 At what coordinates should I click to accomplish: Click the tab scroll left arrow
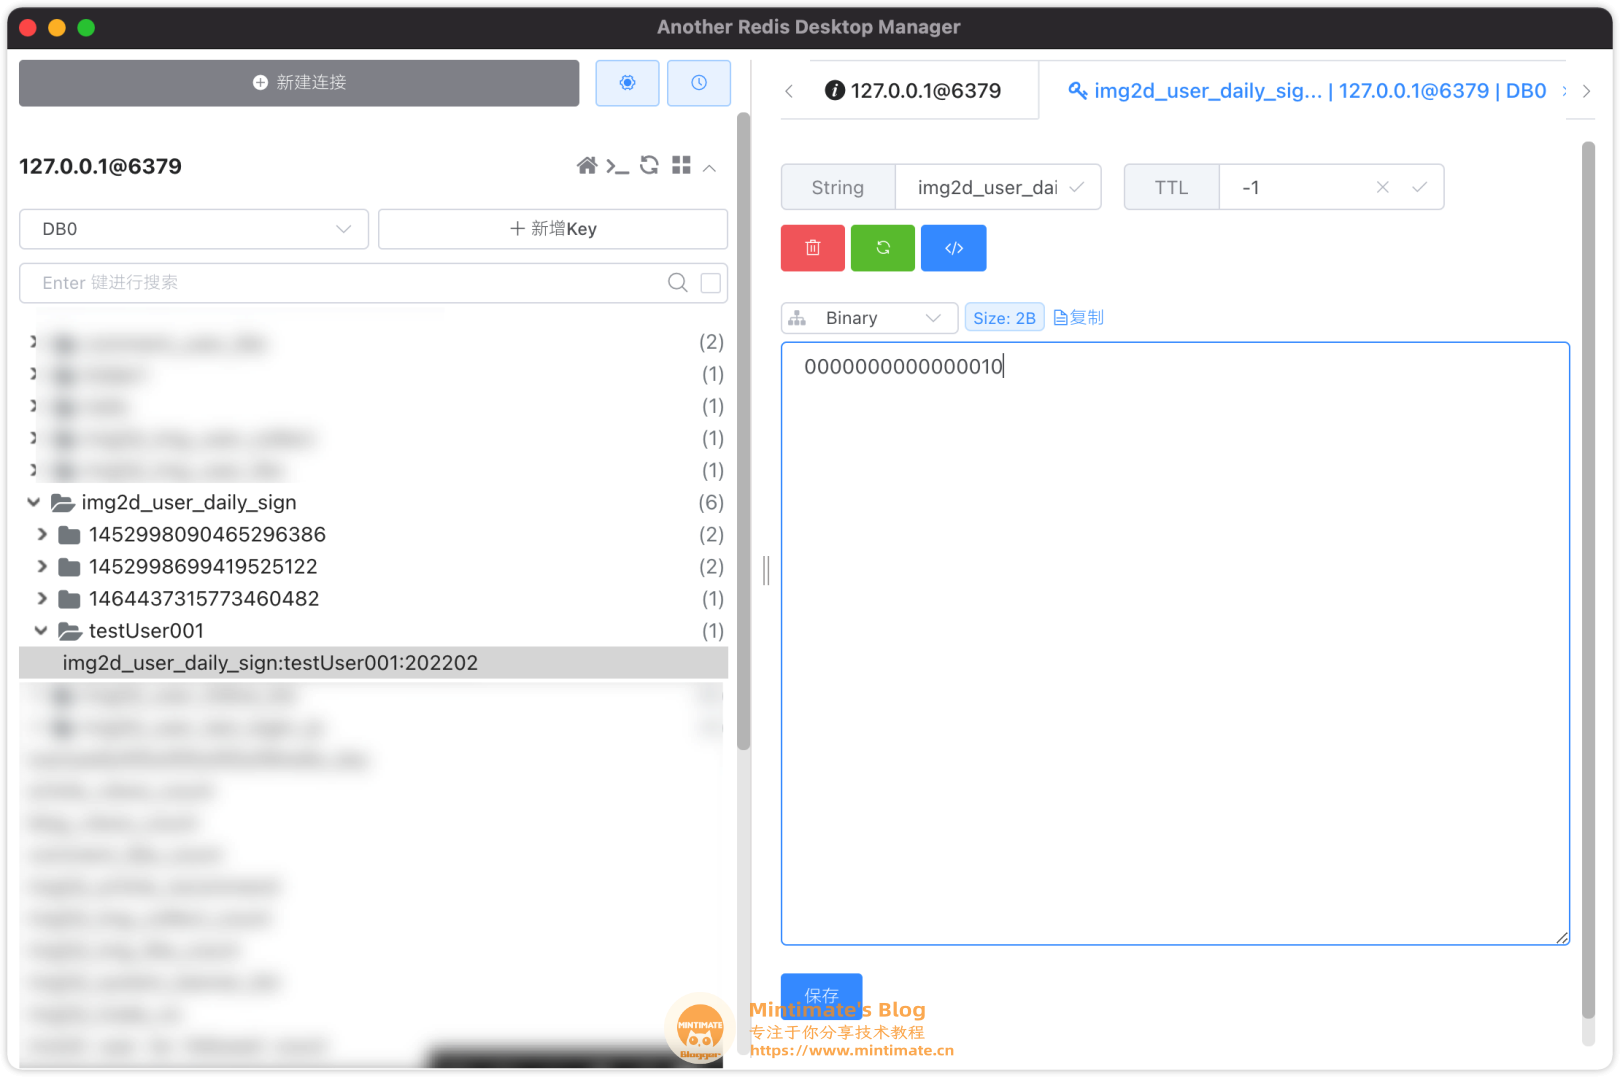[x=789, y=91]
